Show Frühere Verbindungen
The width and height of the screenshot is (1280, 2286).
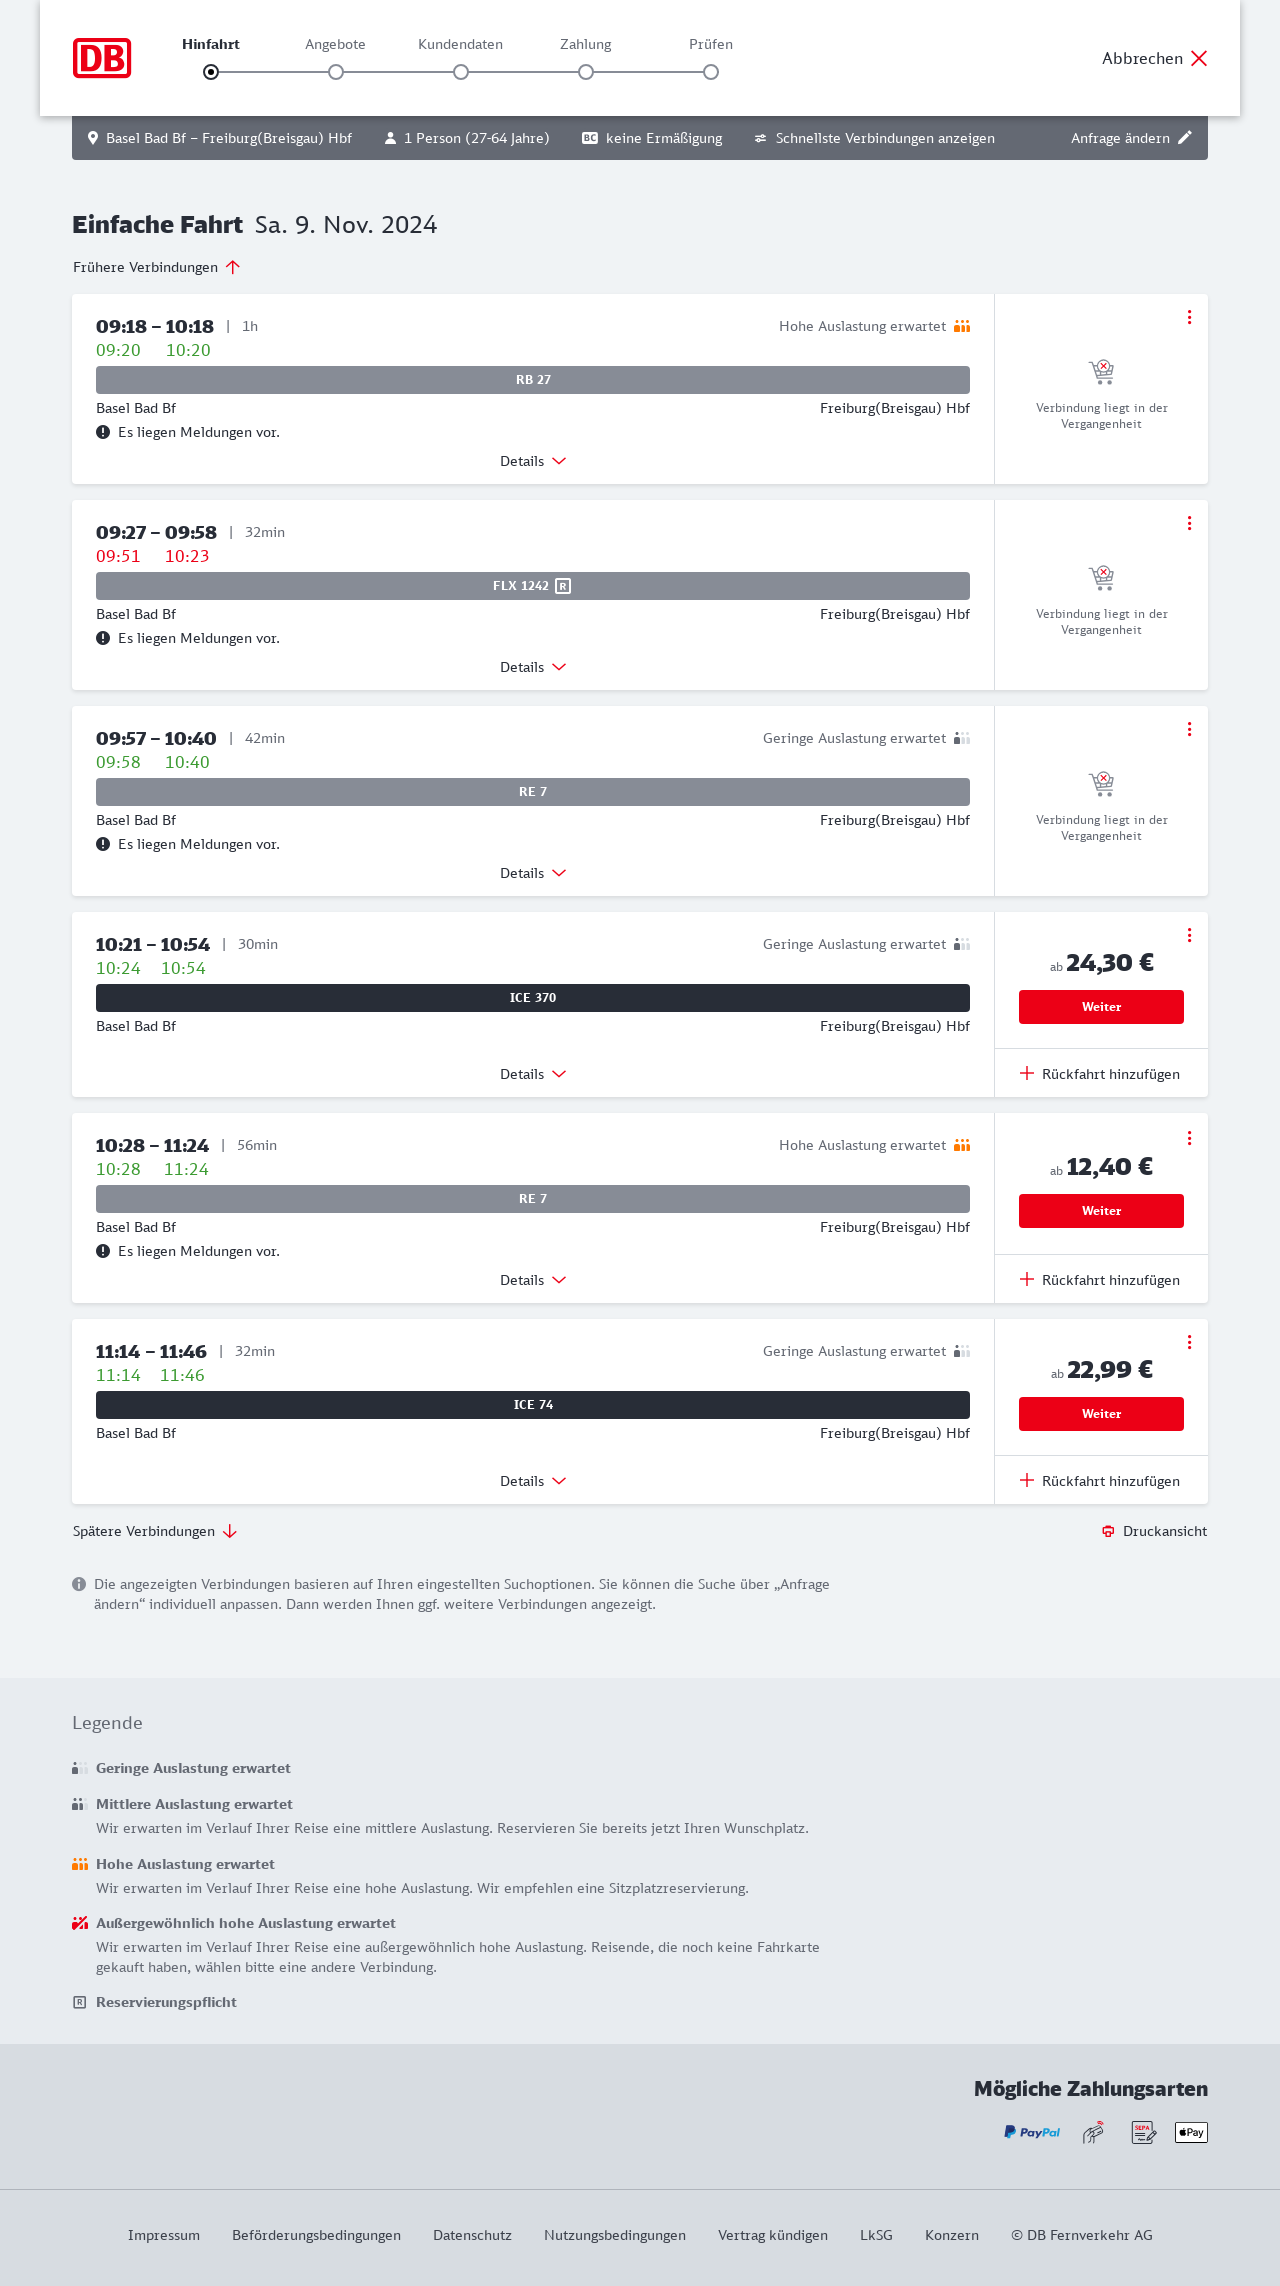(x=156, y=267)
